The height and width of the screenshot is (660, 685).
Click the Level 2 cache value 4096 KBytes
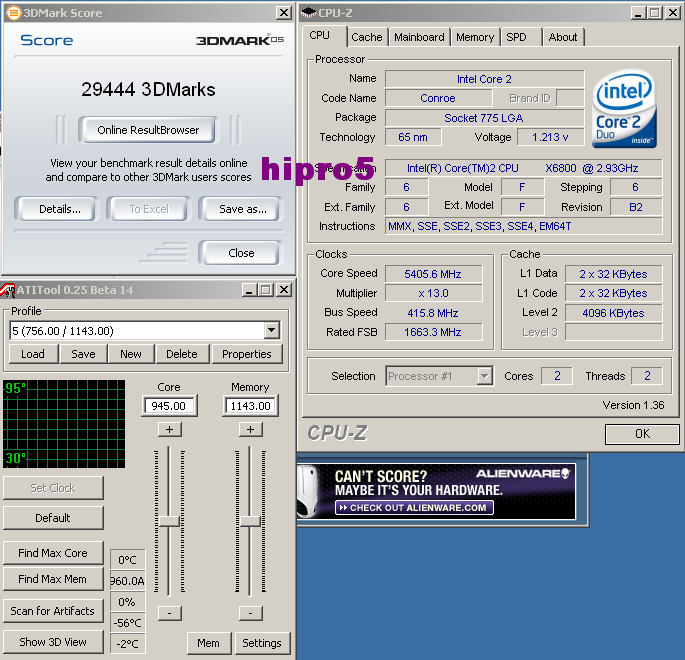pyautogui.click(x=613, y=313)
